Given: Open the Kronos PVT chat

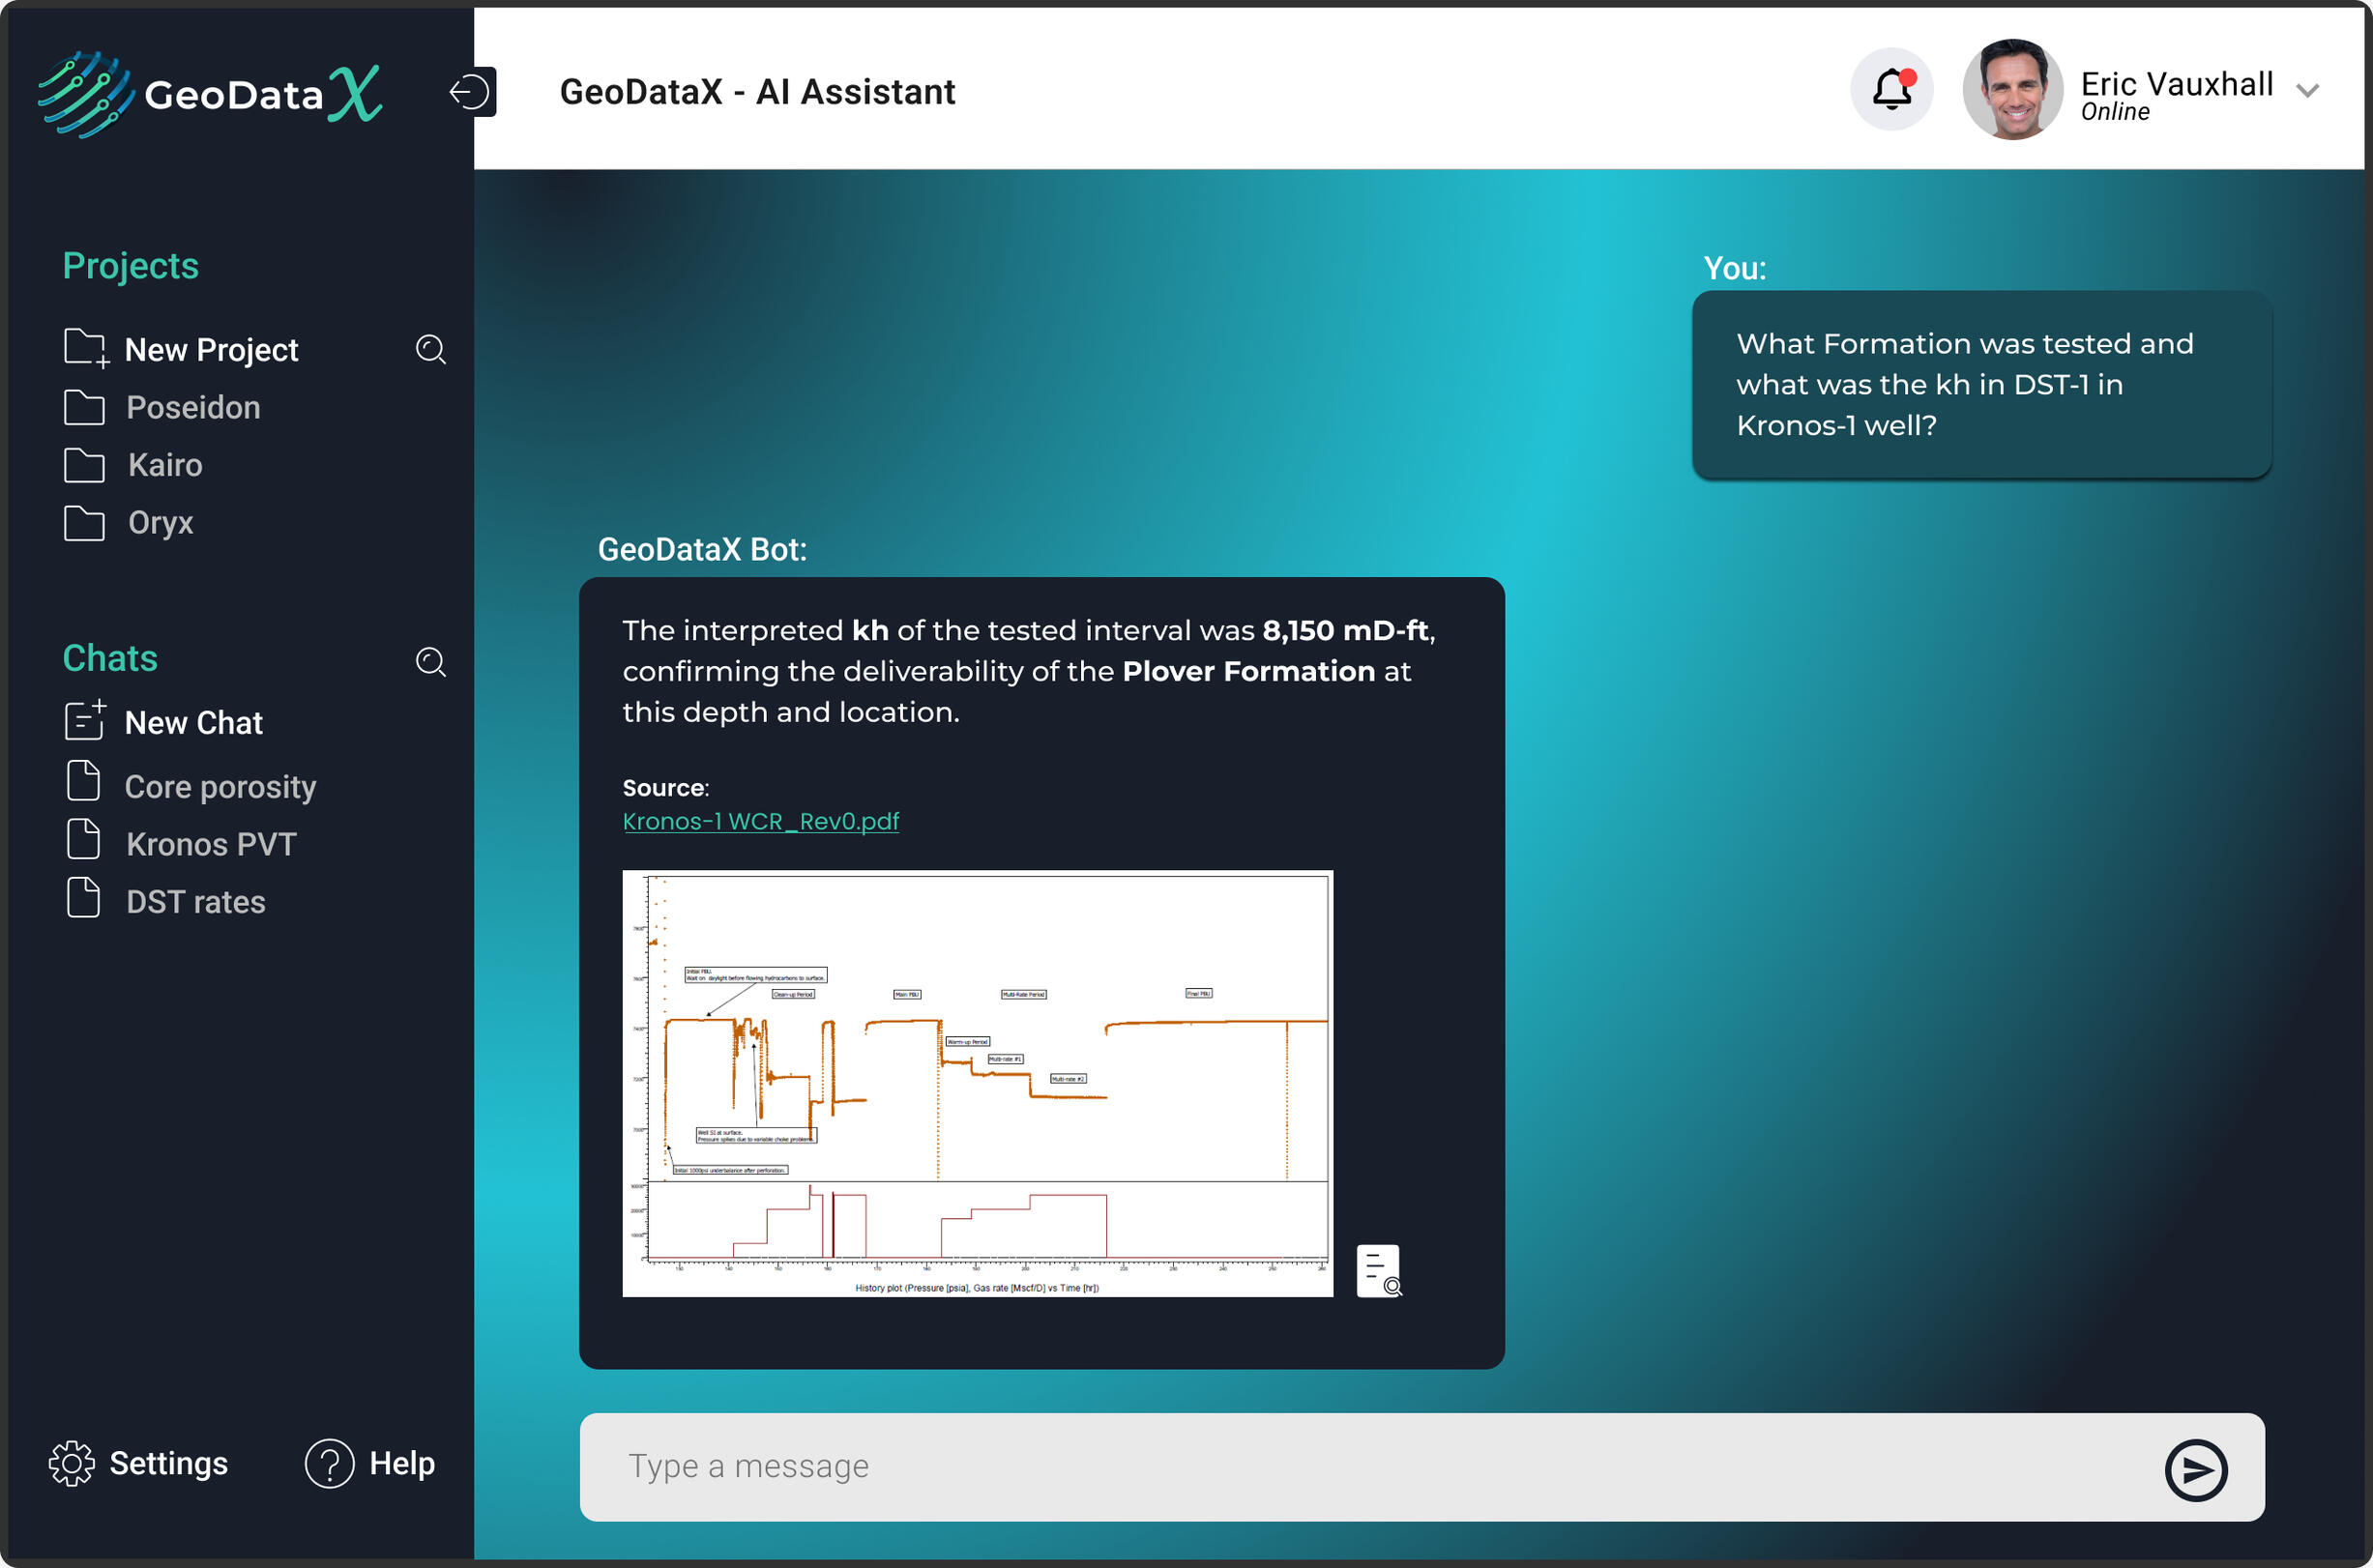Looking at the screenshot, I should click(x=211, y=844).
